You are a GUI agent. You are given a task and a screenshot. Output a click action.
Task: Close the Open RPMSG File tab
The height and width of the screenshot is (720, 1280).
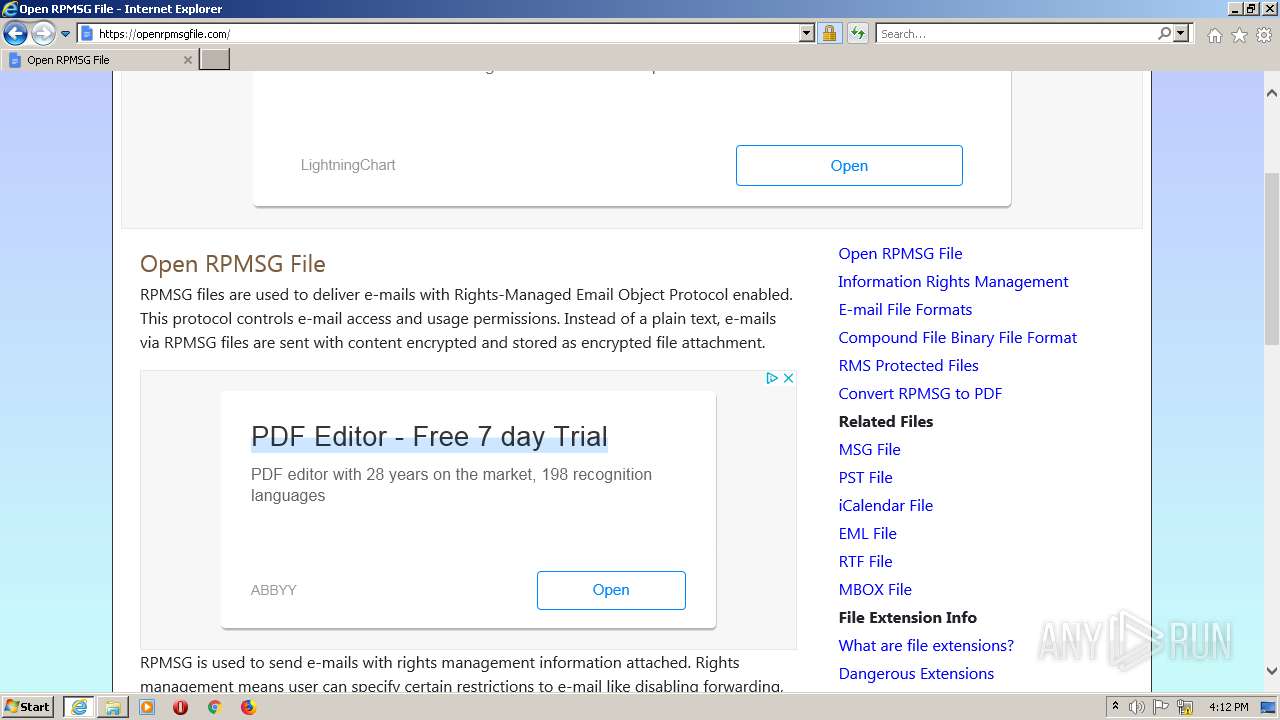187,60
